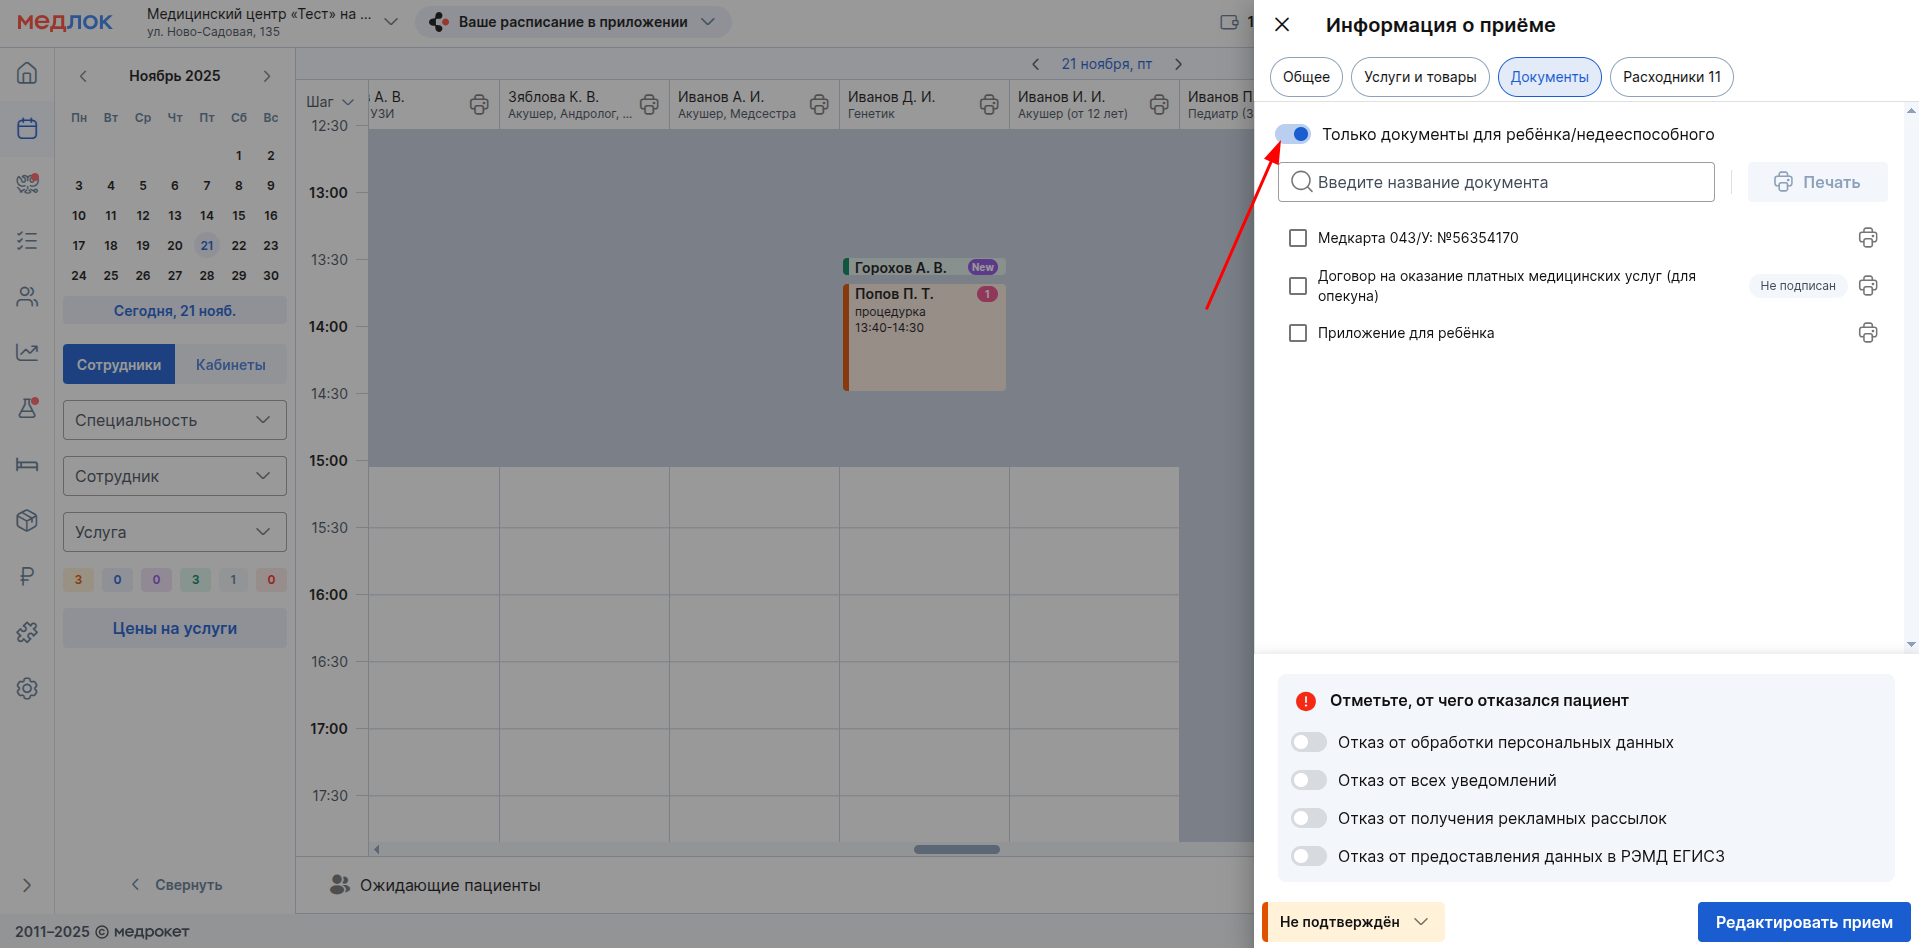The height and width of the screenshot is (948, 1919).
Task: Open the Не подтверждён status dropdown
Action: click(x=1354, y=922)
